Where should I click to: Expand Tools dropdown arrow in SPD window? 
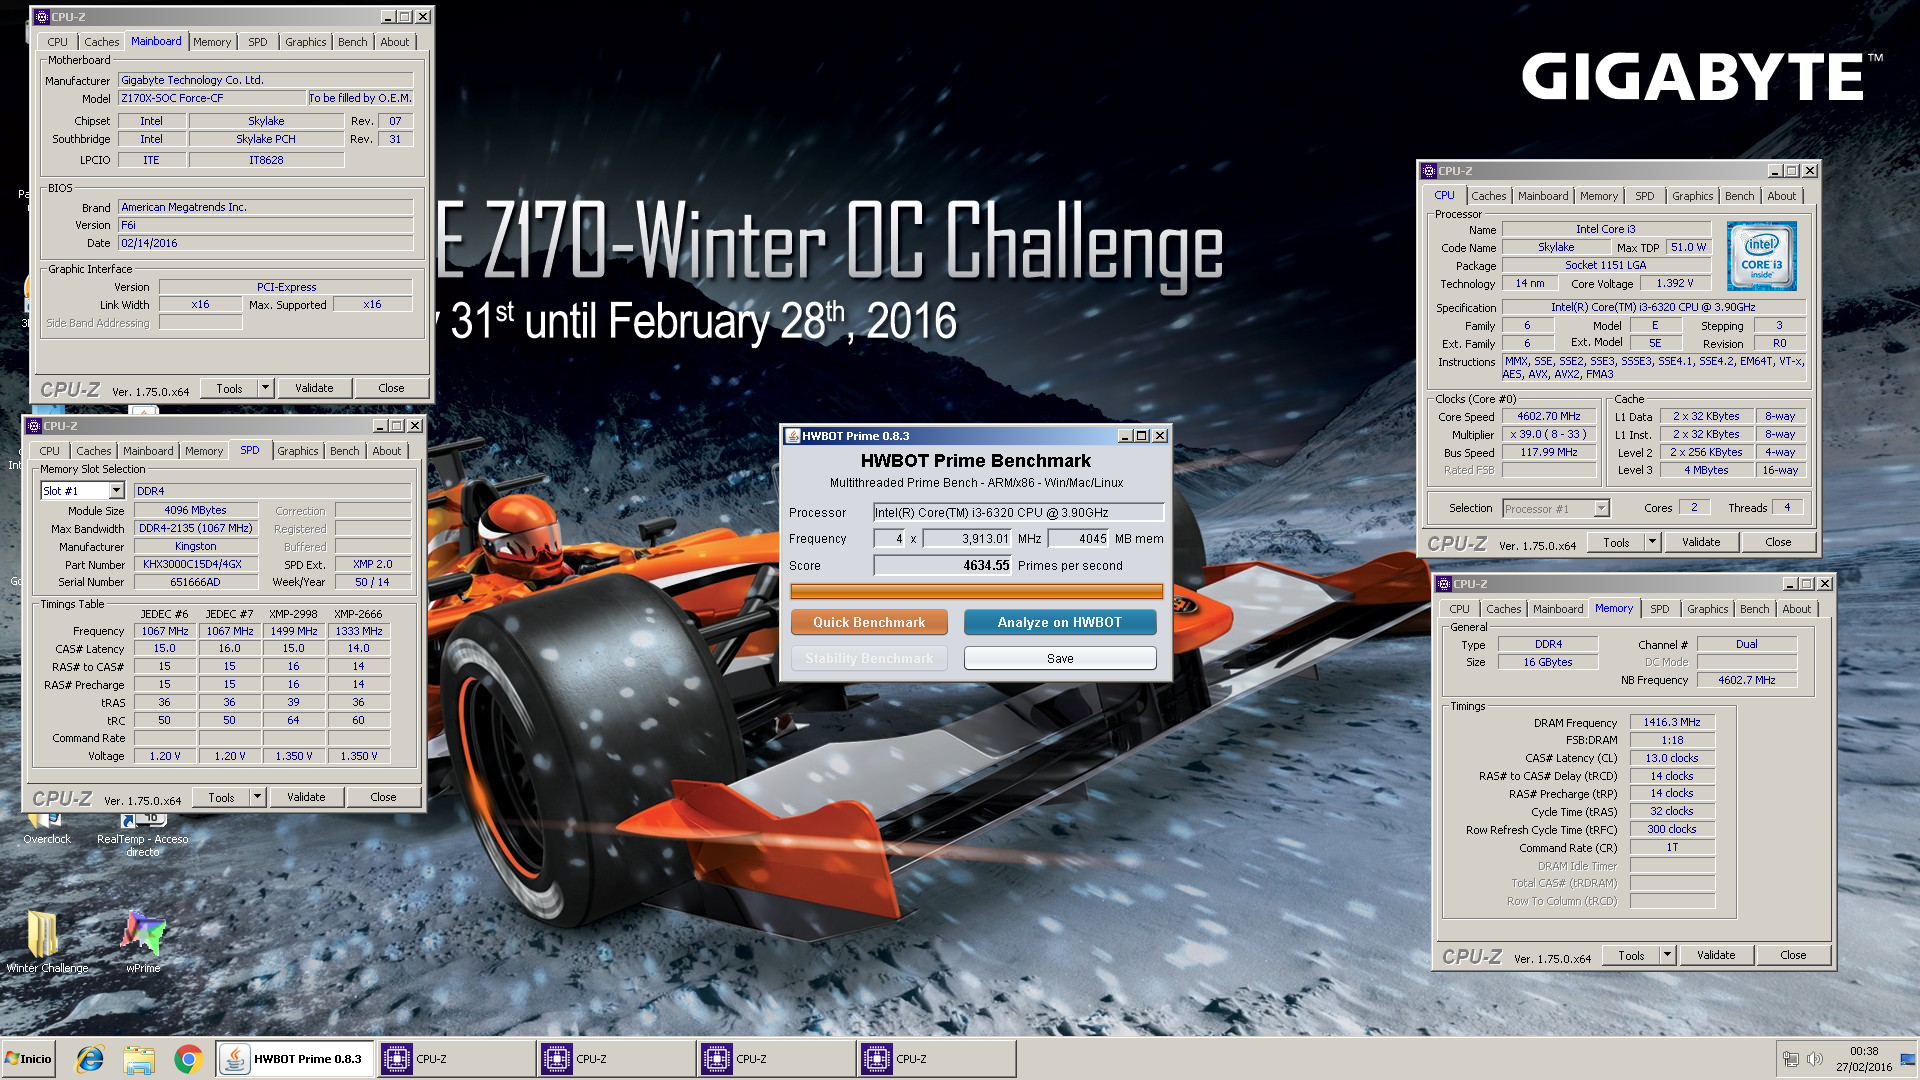point(257,797)
